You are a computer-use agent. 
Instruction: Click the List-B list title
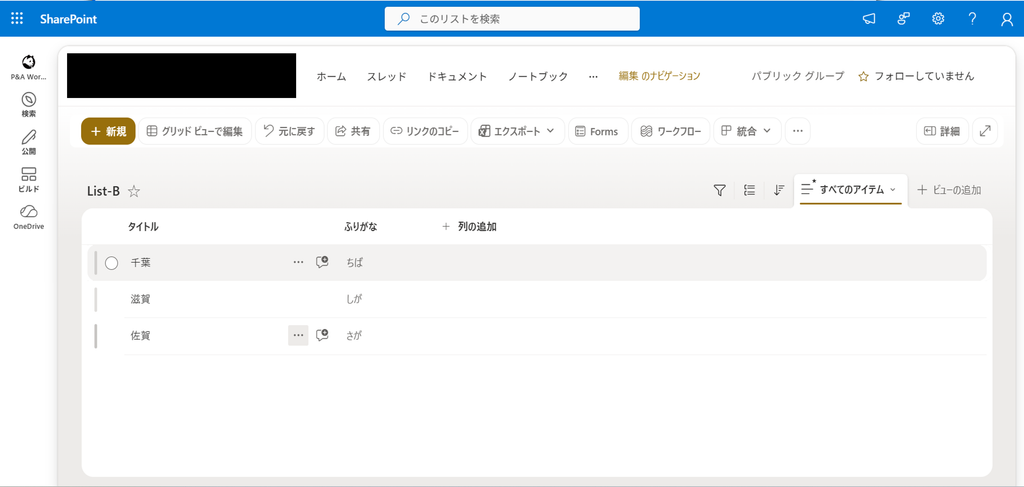point(103,191)
